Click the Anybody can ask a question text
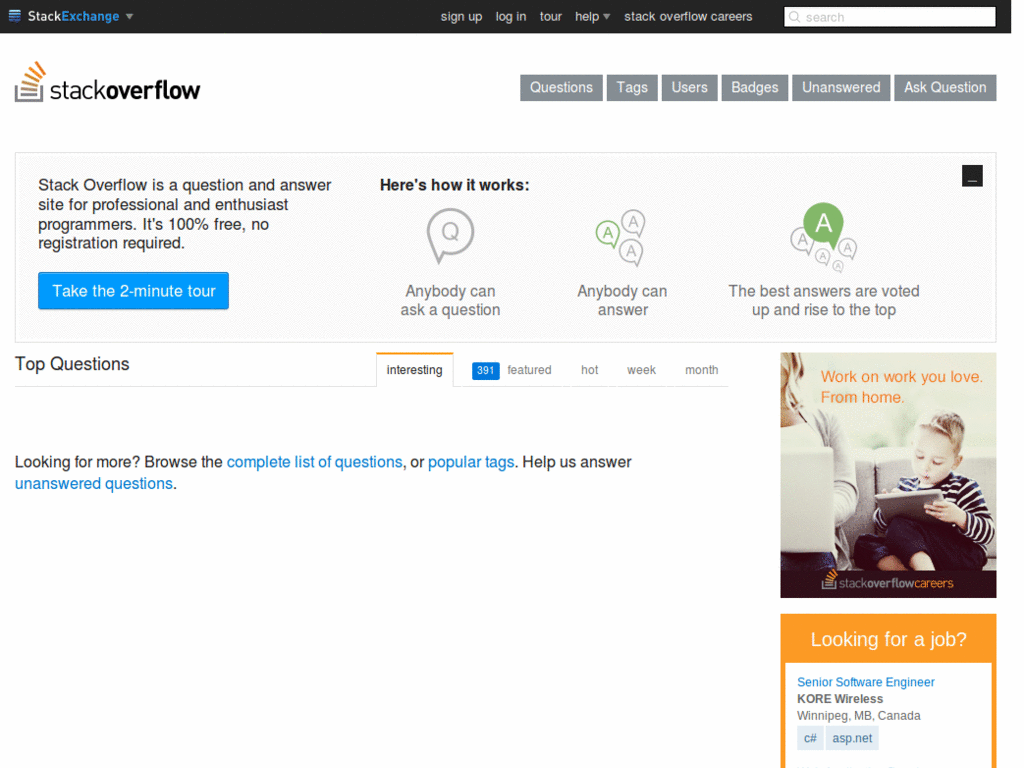Image resolution: width=1024 pixels, height=768 pixels. pyautogui.click(x=450, y=300)
